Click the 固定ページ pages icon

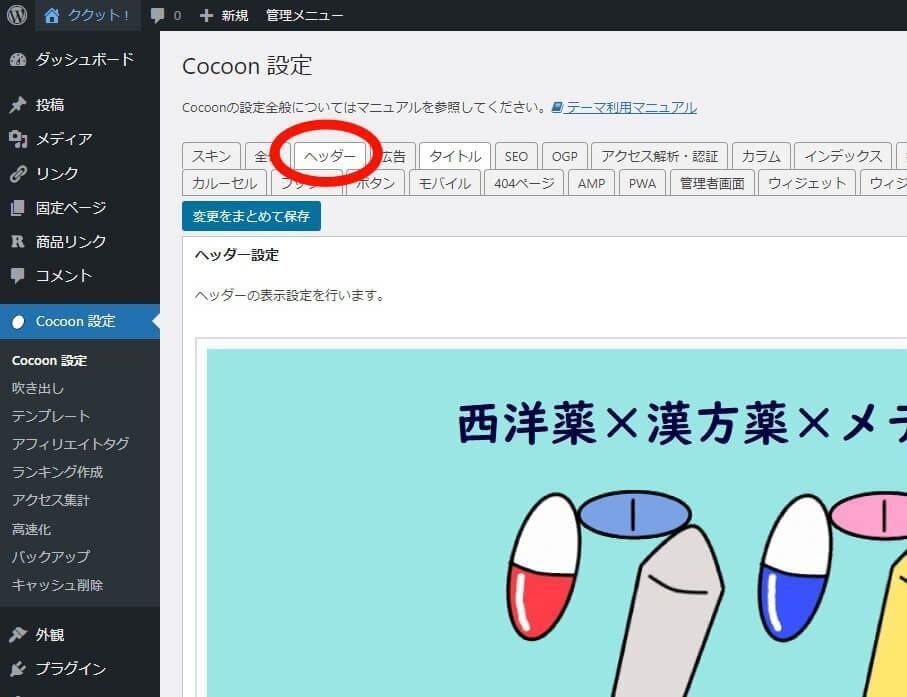(x=18, y=208)
